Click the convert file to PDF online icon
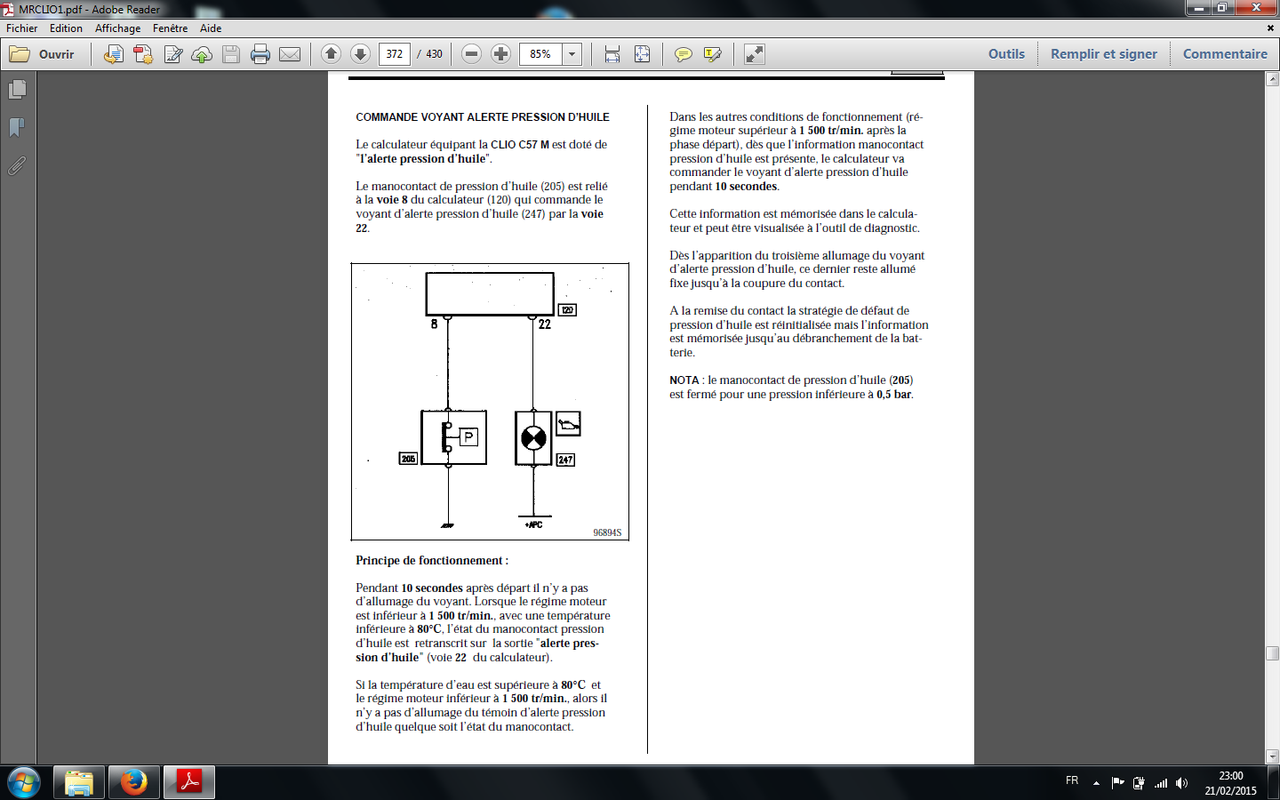Screen dimensions: 1280x800 114,54
